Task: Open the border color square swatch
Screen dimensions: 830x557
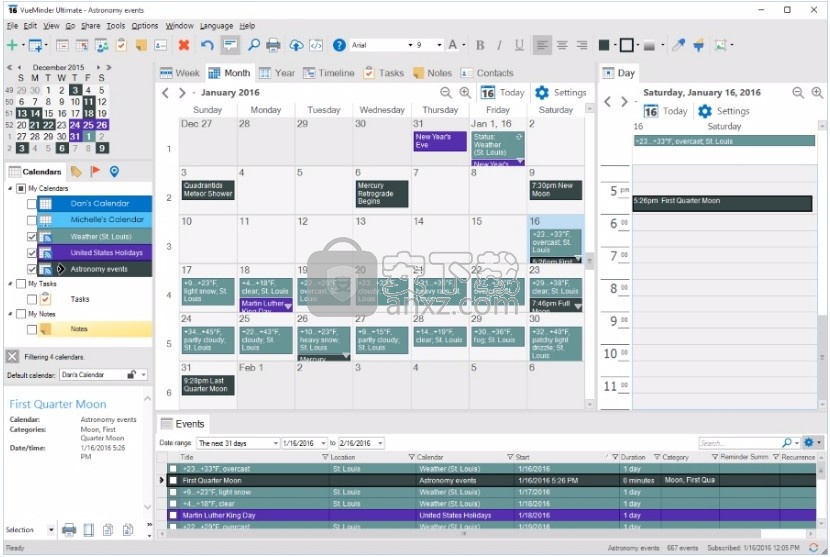Action: pos(626,46)
